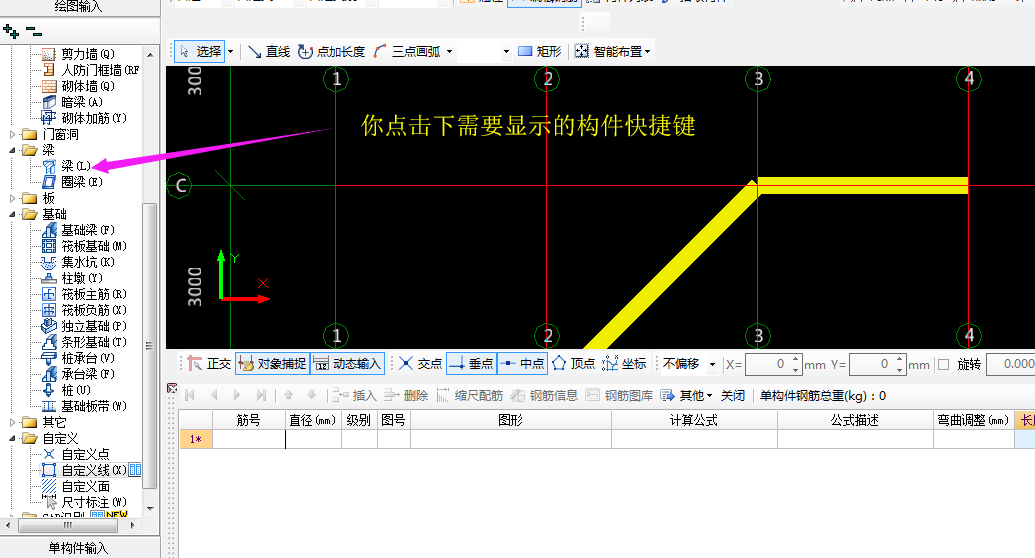Toggle 交点 snap
The height and width of the screenshot is (558, 1035).
421,364
